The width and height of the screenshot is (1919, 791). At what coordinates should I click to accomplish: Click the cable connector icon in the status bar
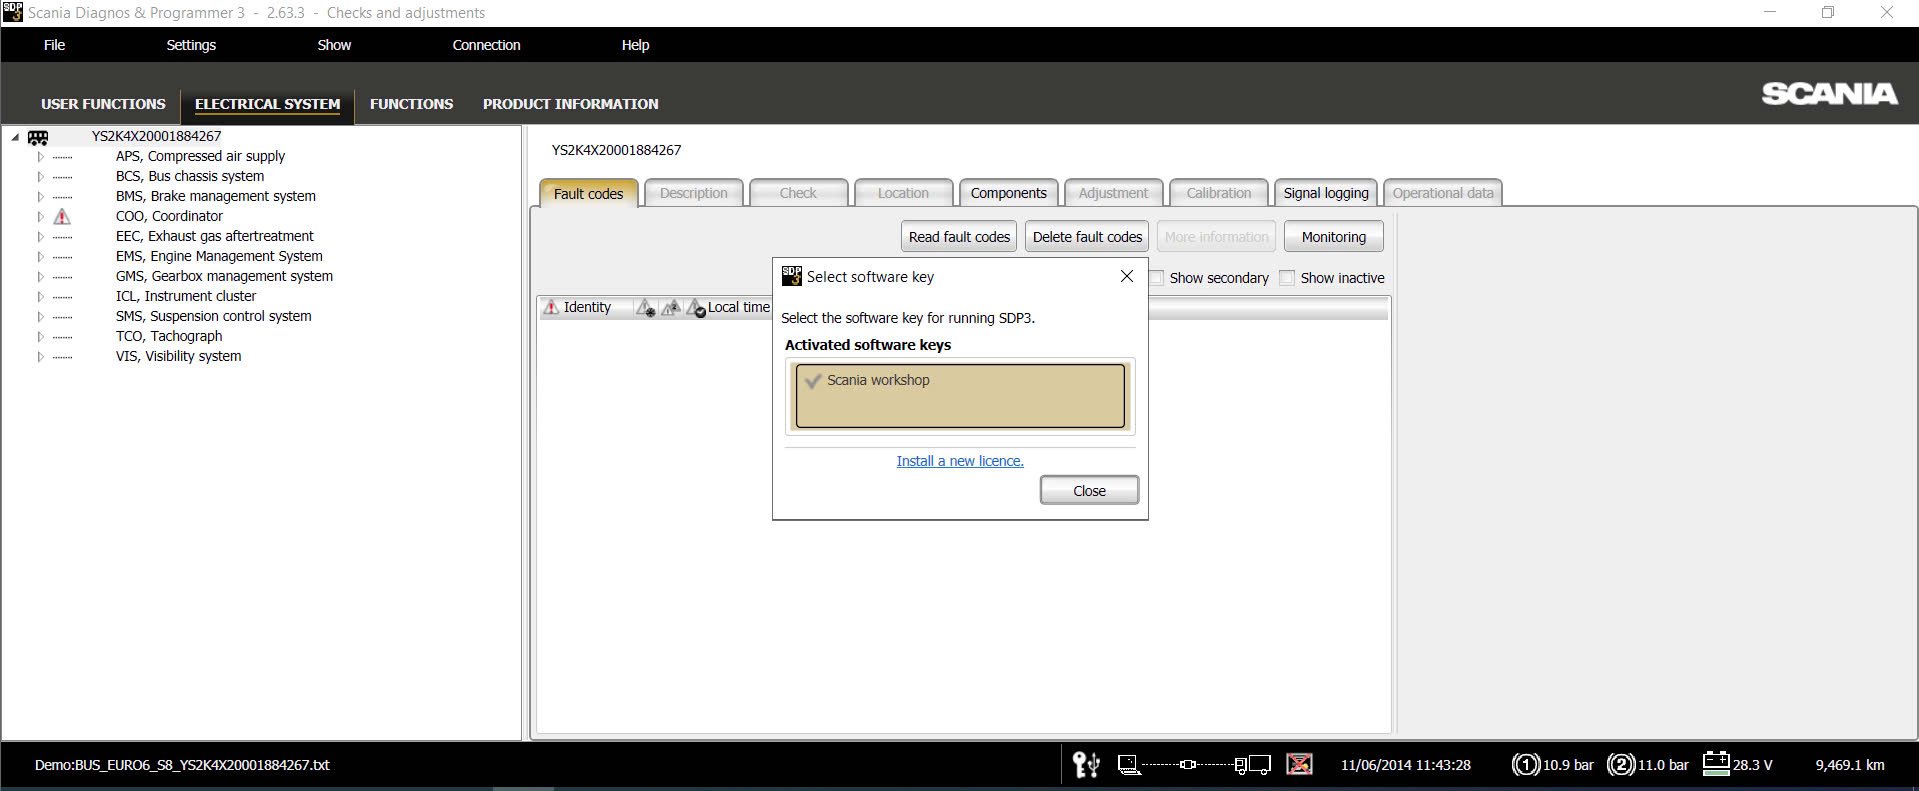[1188, 765]
